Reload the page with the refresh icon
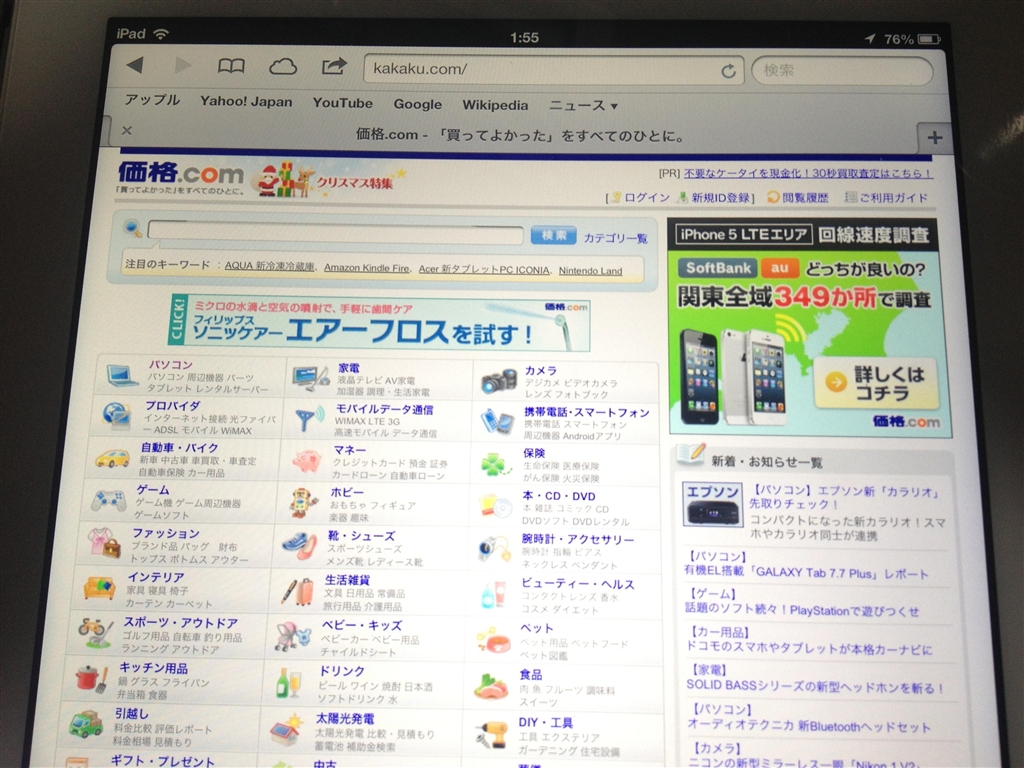1024x768 pixels. [x=728, y=70]
